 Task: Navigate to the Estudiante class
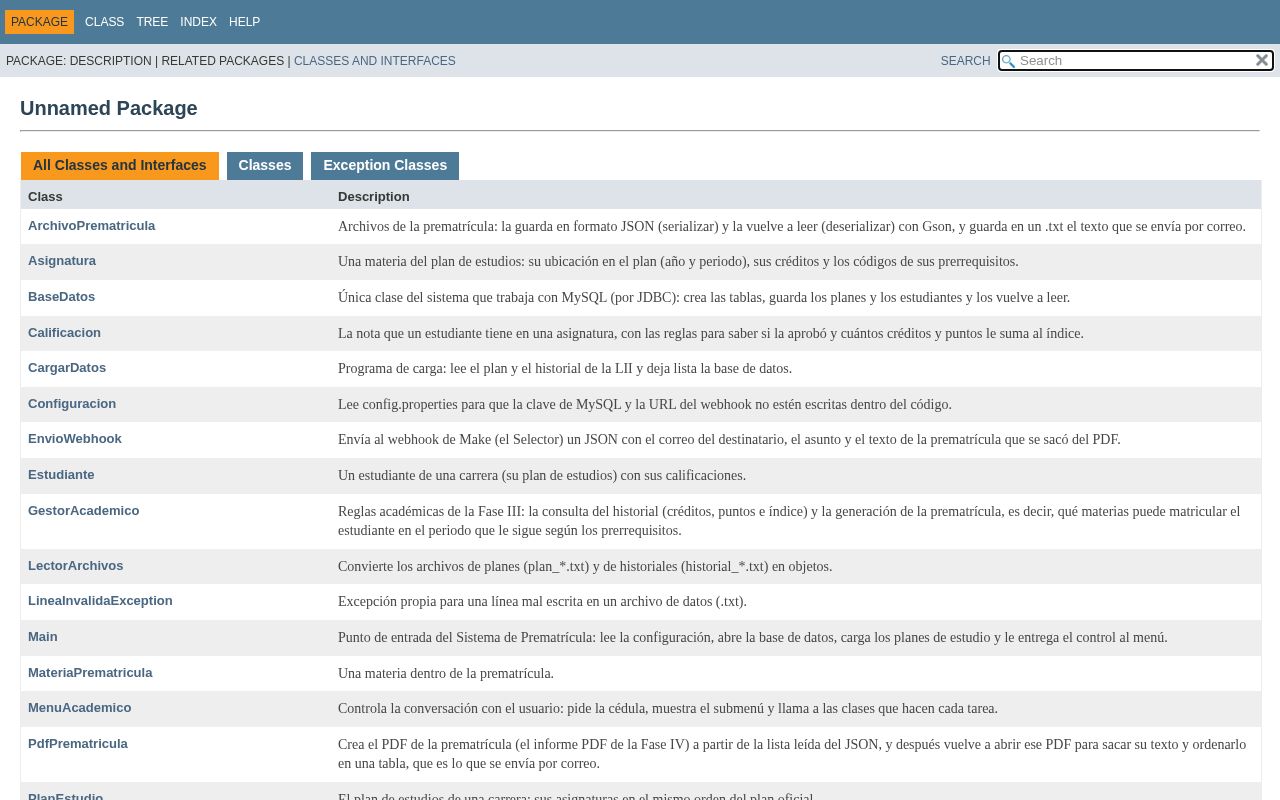coord(61,475)
